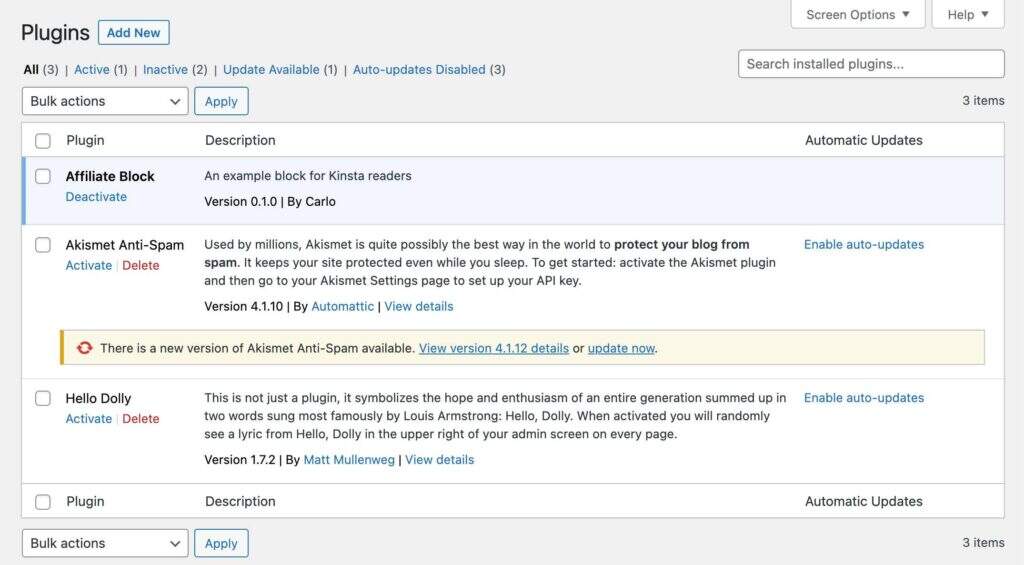Viewport: 1024px width, 565px height.
Task: Tick the Affiliate Block plugin checkbox
Action: pos(43,176)
